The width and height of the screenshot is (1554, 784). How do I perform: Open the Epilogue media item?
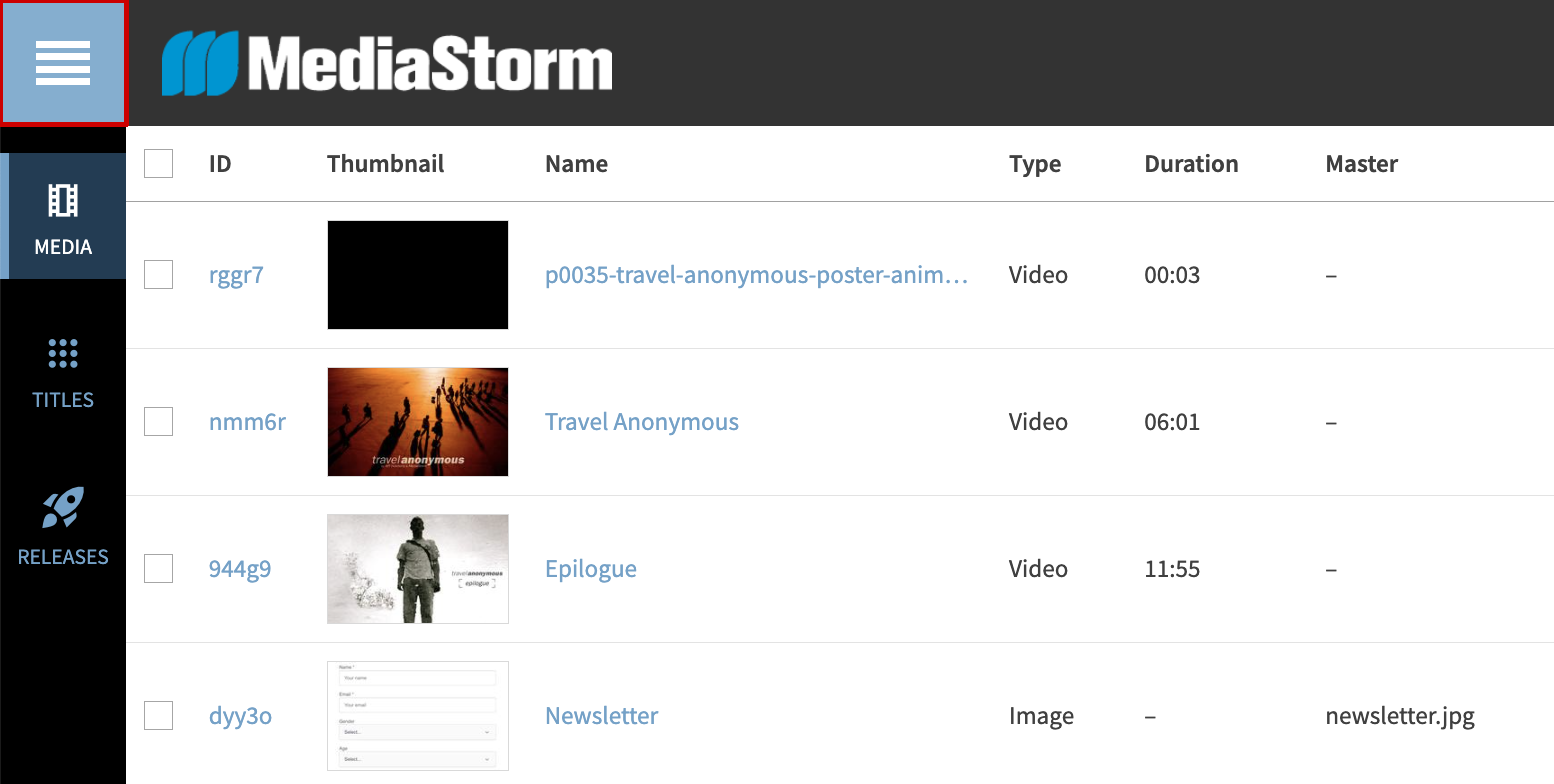pyautogui.click(x=590, y=569)
